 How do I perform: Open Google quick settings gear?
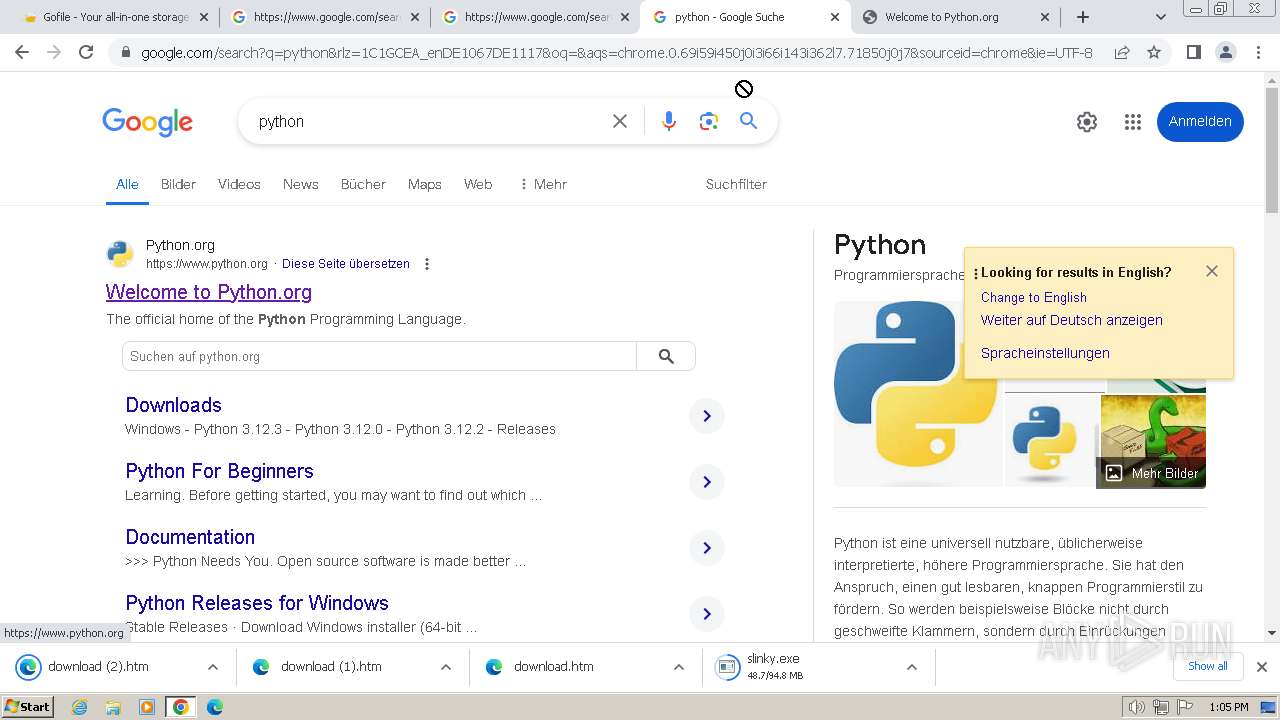[x=1087, y=122]
